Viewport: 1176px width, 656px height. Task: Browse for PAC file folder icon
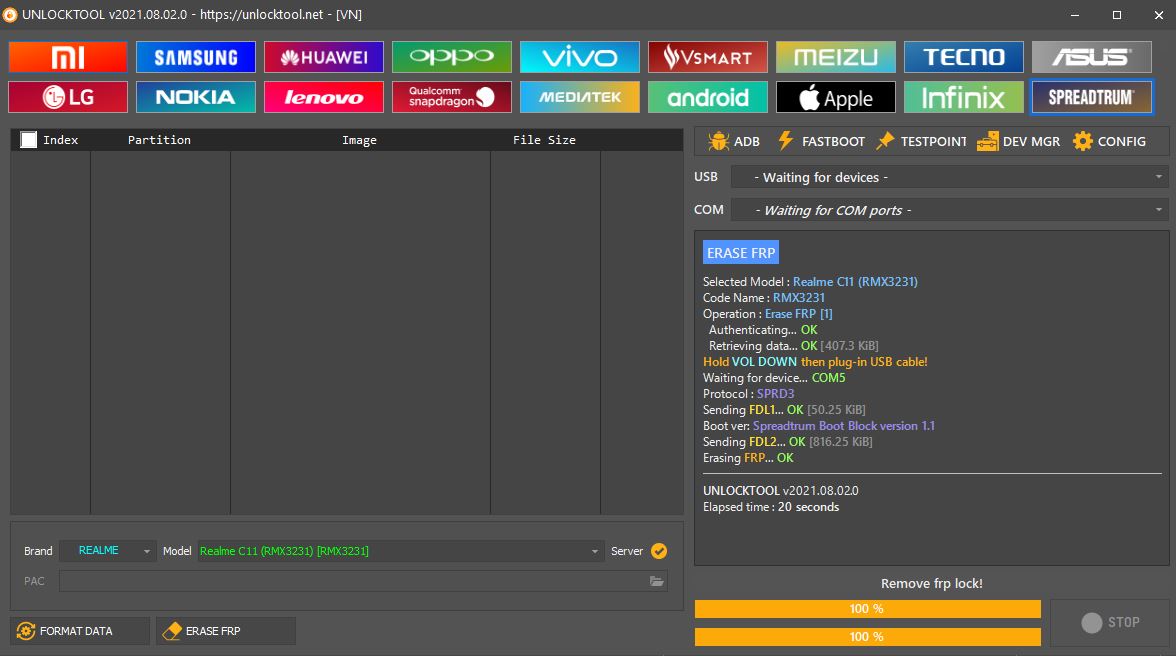point(656,581)
